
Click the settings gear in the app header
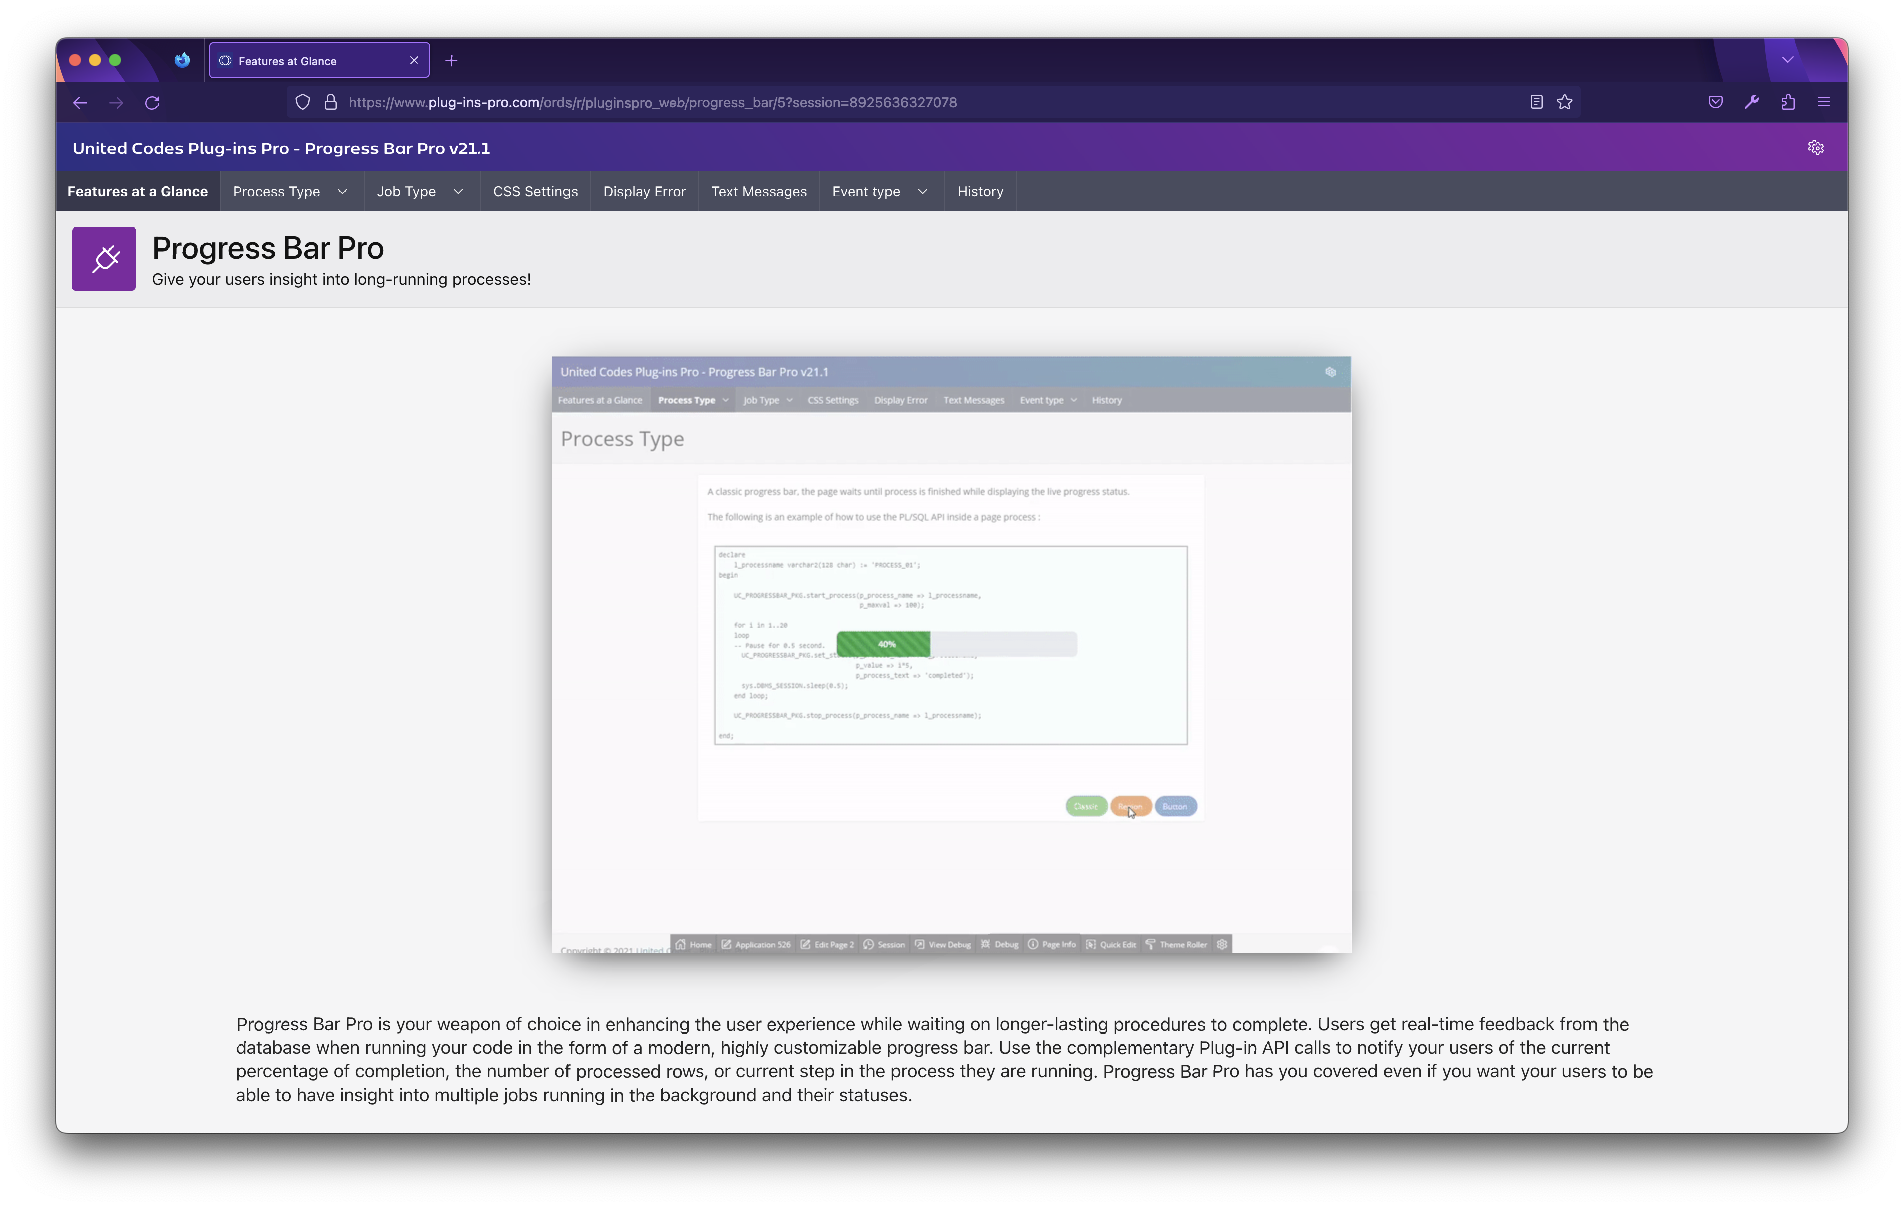pyautogui.click(x=1816, y=148)
